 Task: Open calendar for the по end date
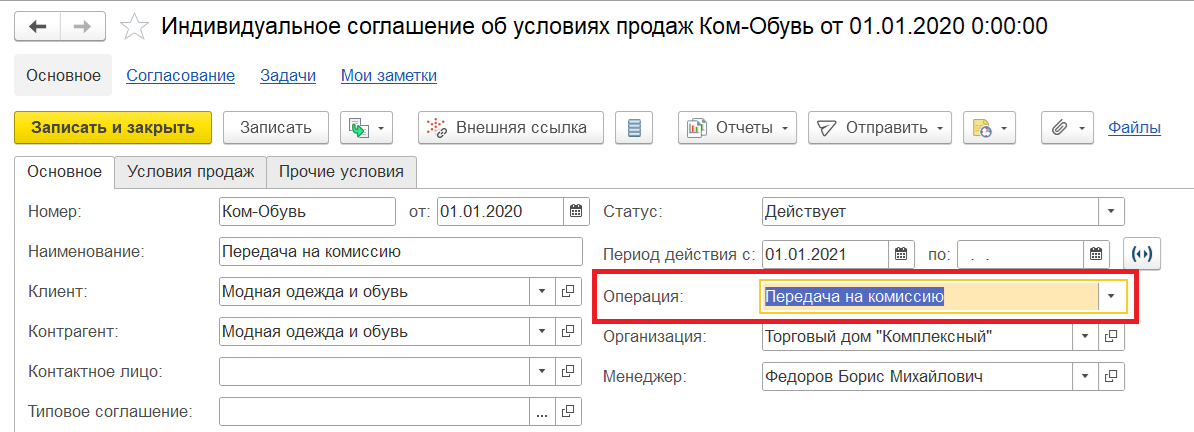(1096, 254)
